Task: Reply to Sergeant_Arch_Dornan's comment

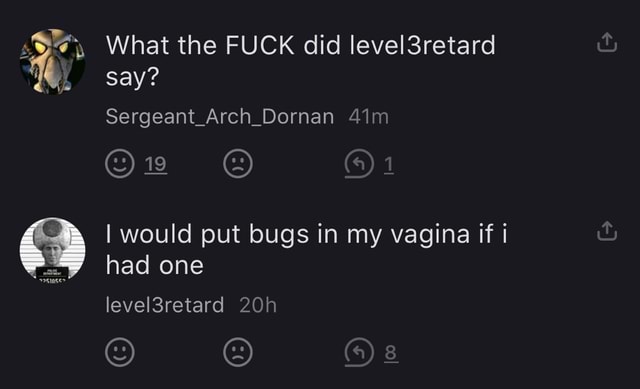Action: coord(359,164)
